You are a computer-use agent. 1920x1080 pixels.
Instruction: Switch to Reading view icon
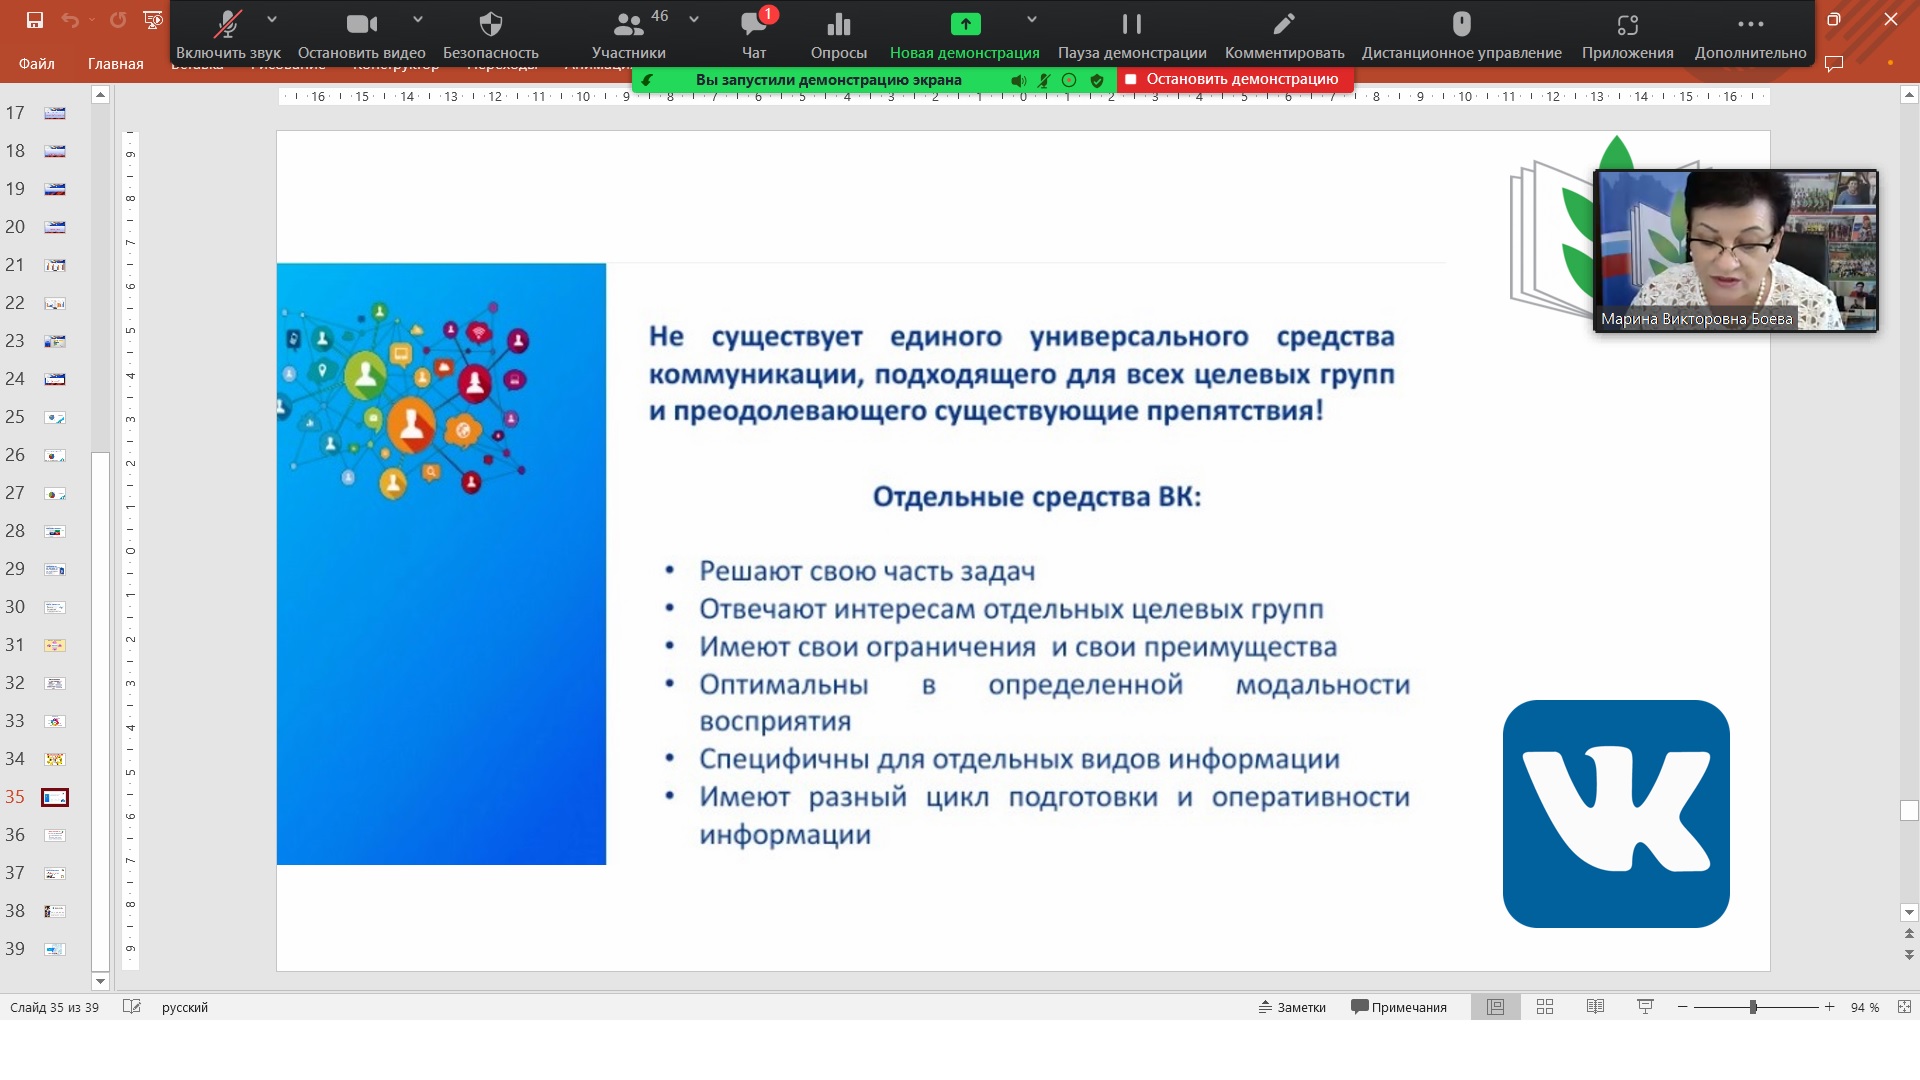coord(1595,1007)
